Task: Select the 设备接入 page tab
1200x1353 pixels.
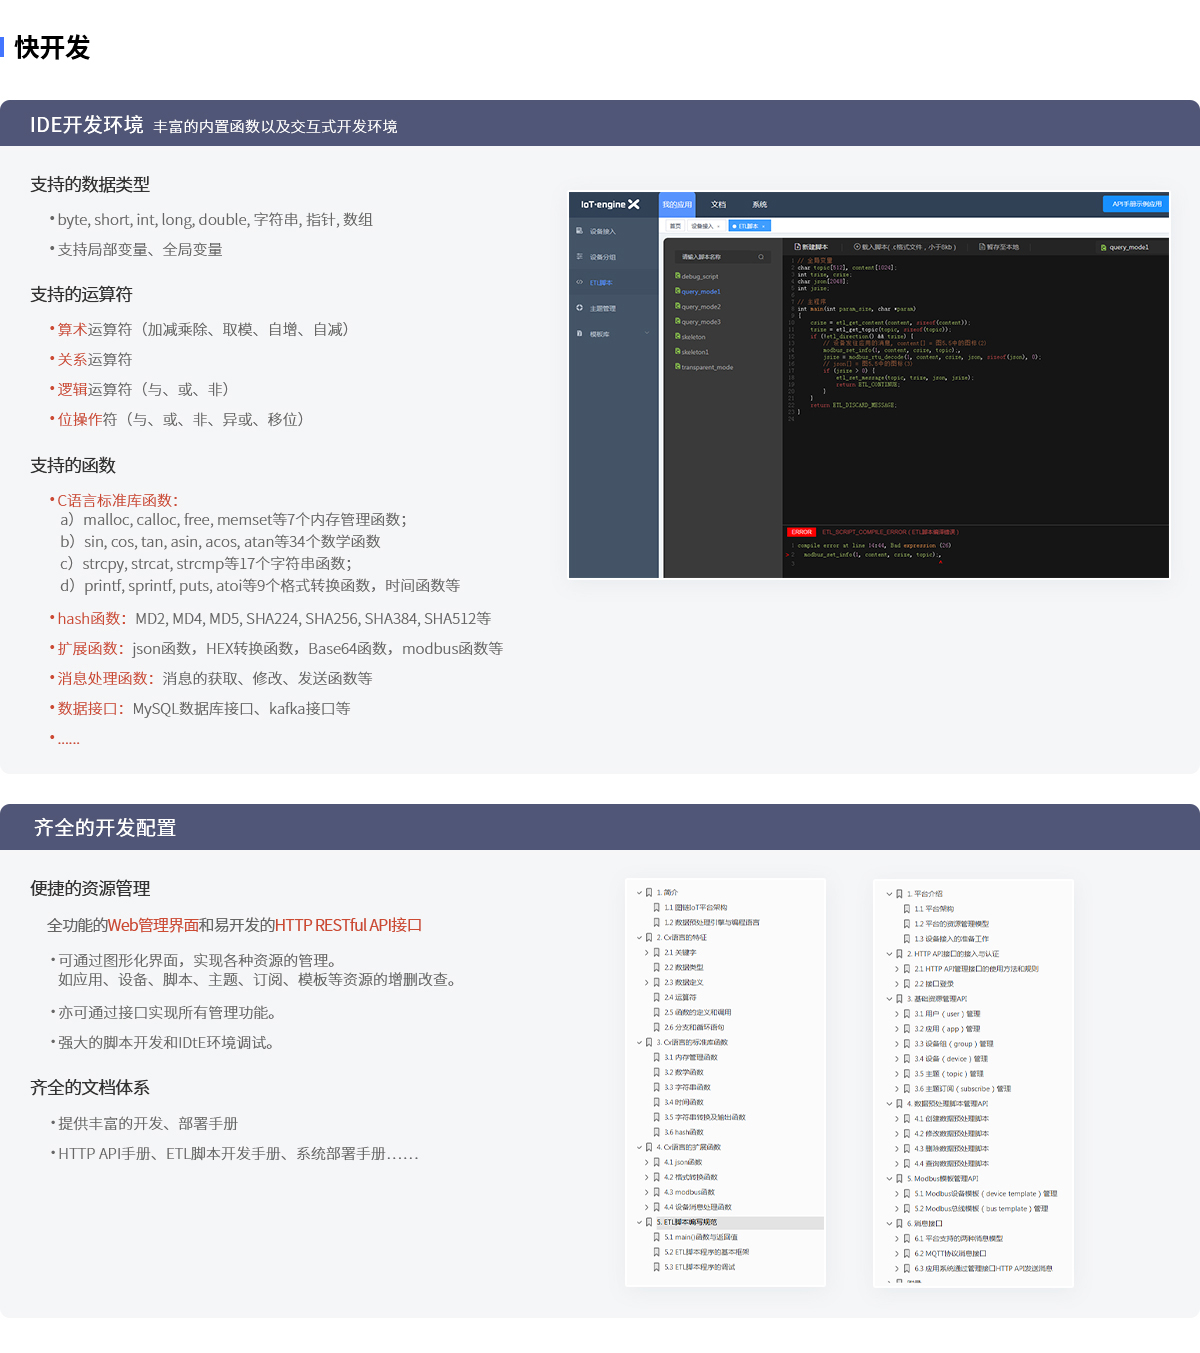Action: [706, 226]
